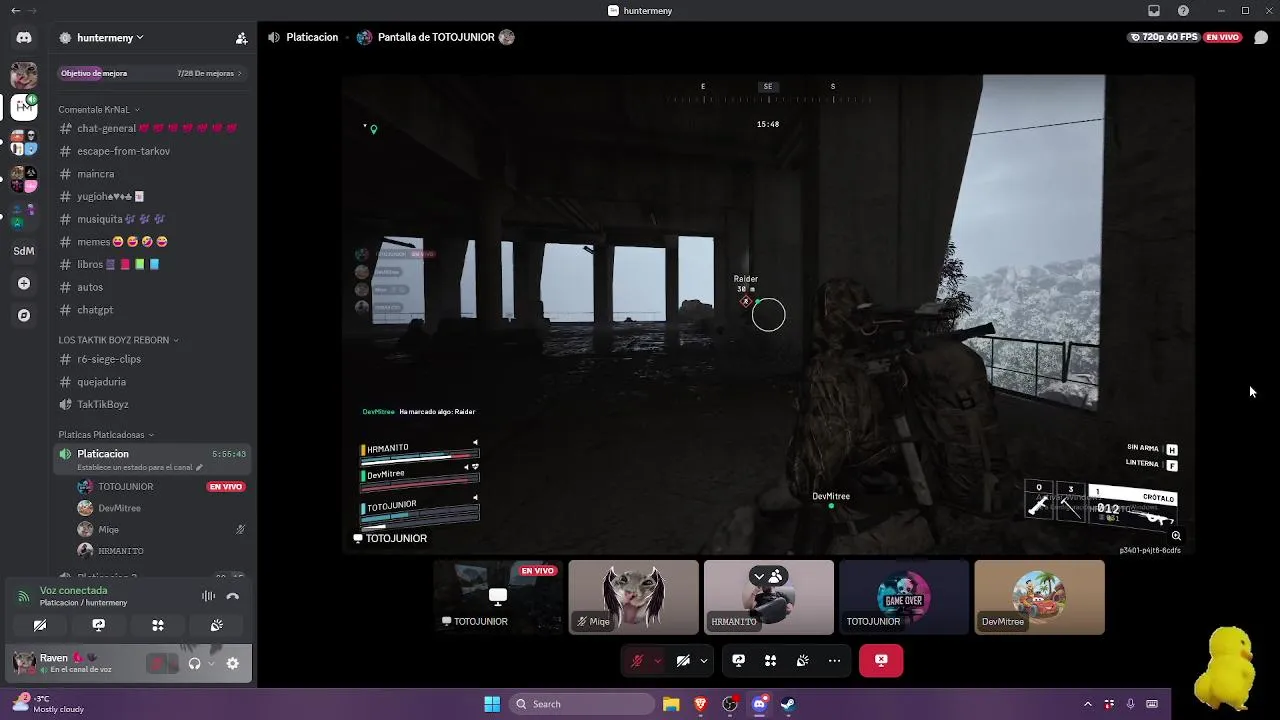Click magnifier zoom icon on stream corner
Viewport: 1280px width, 720px height.
[1176, 536]
